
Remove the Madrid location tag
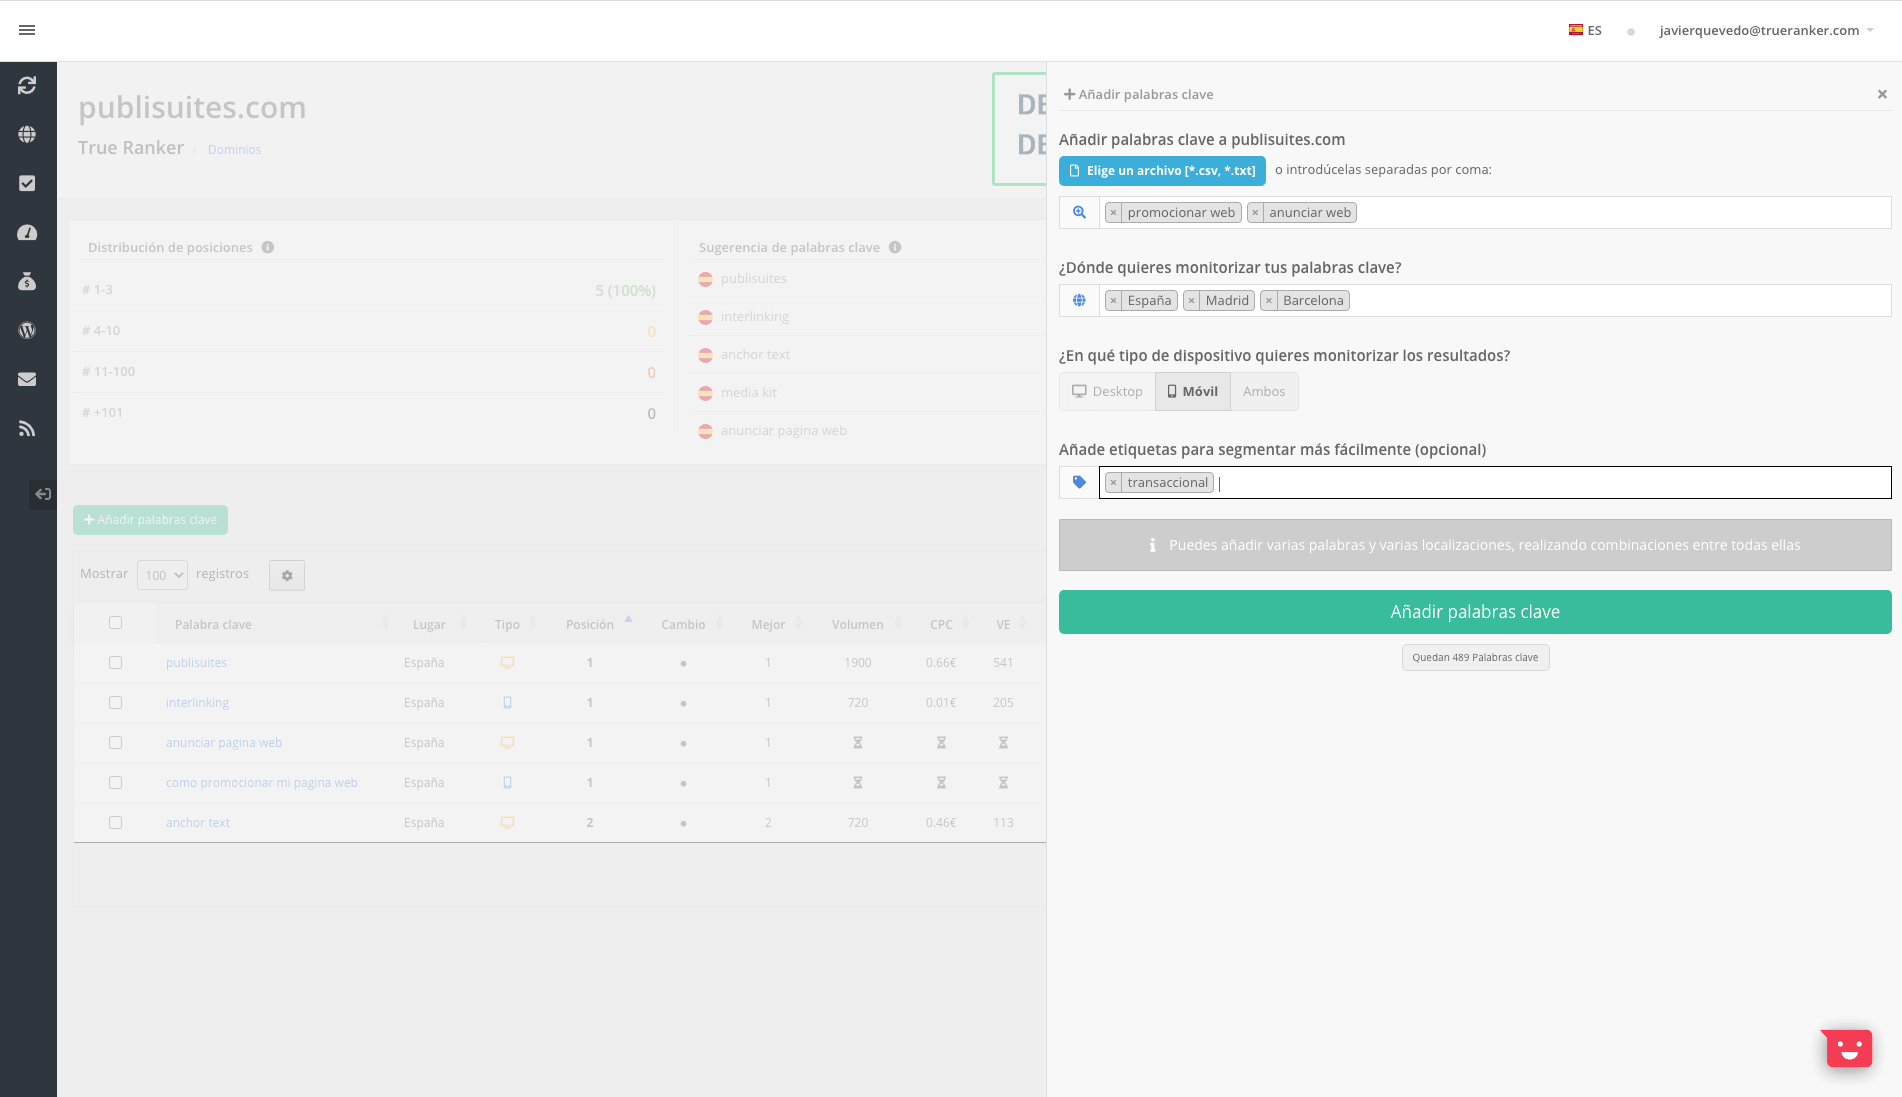pyautogui.click(x=1191, y=300)
